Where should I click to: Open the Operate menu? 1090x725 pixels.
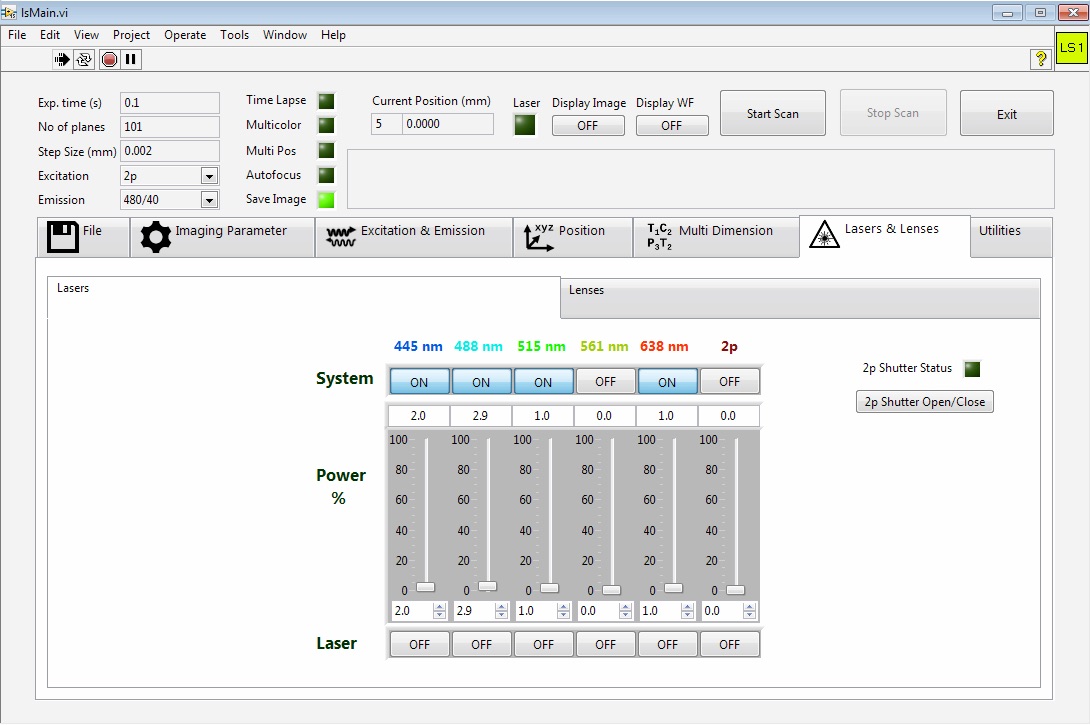185,35
